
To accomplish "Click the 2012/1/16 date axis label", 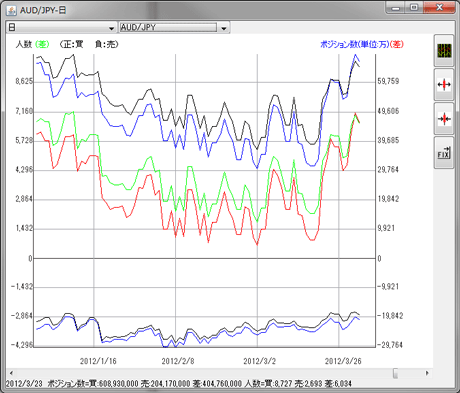I will [98, 361].
